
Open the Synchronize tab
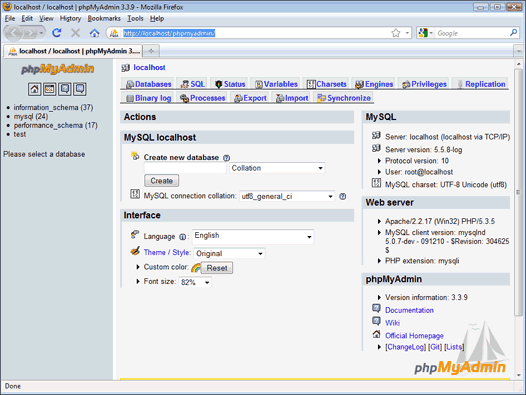[x=344, y=98]
